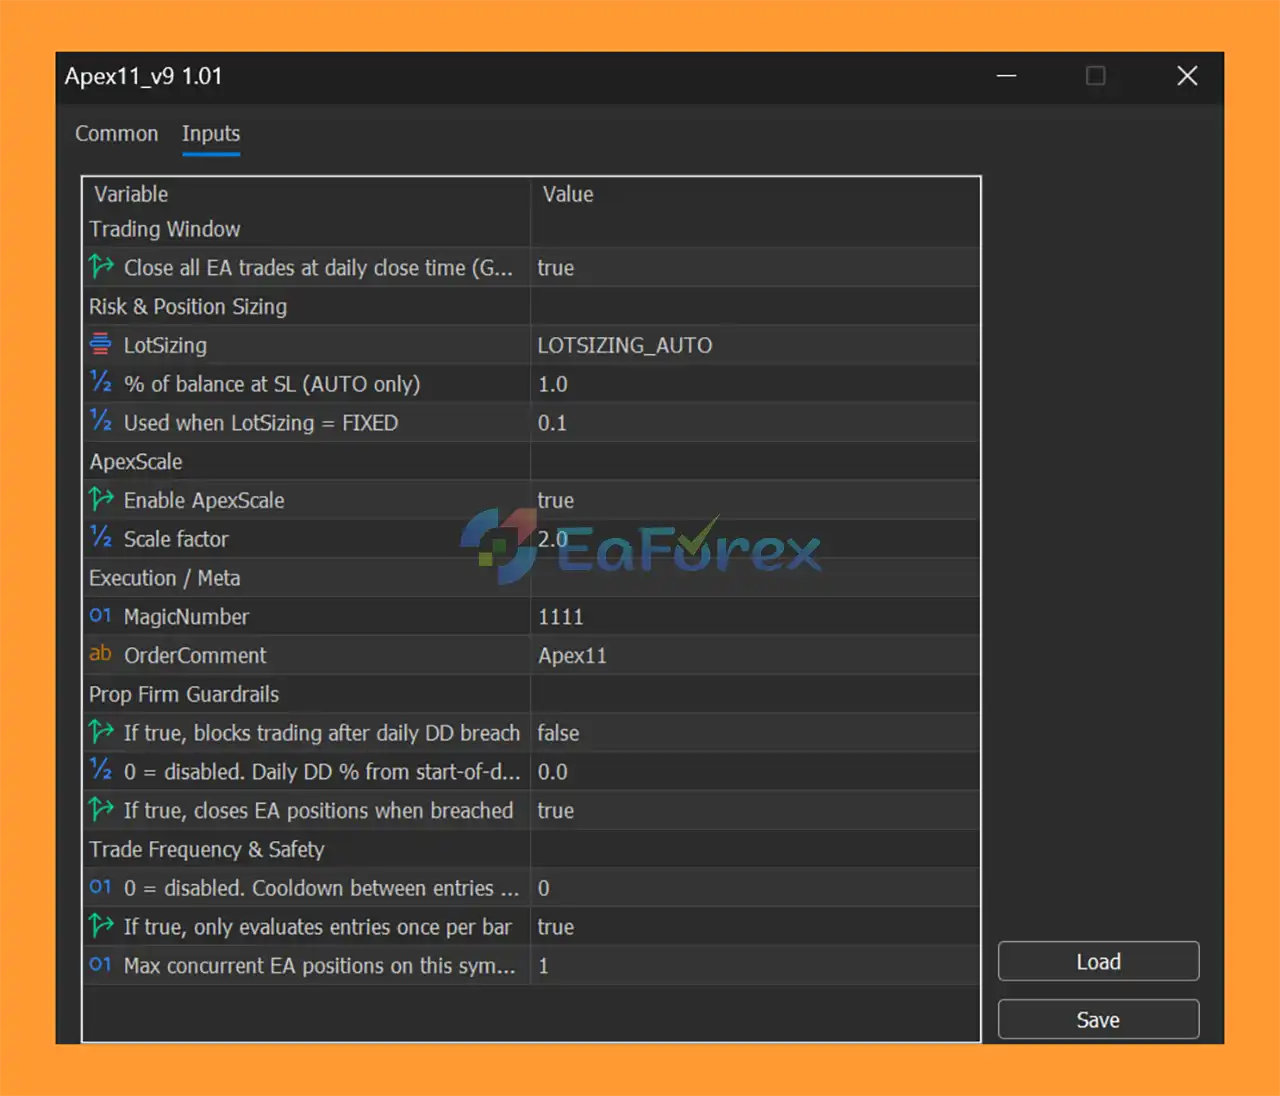This screenshot has width=1280, height=1096.
Task: Toggle the blocks trading after daily DD breach value
Action: (x=558, y=733)
